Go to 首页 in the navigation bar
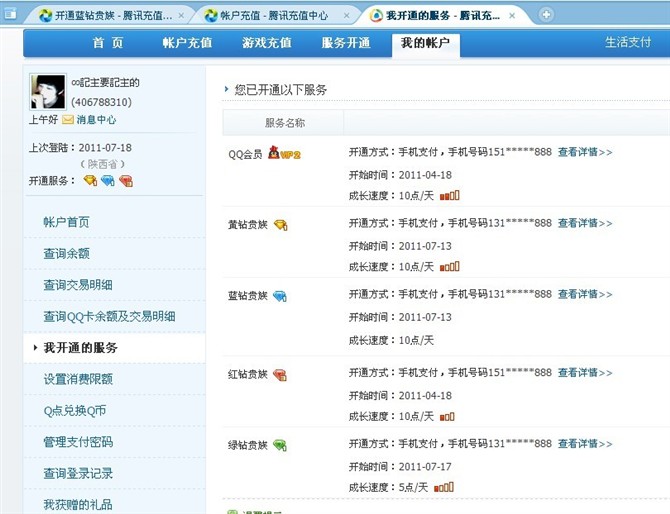The height and width of the screenshot is (514, 670). [108, 43]
